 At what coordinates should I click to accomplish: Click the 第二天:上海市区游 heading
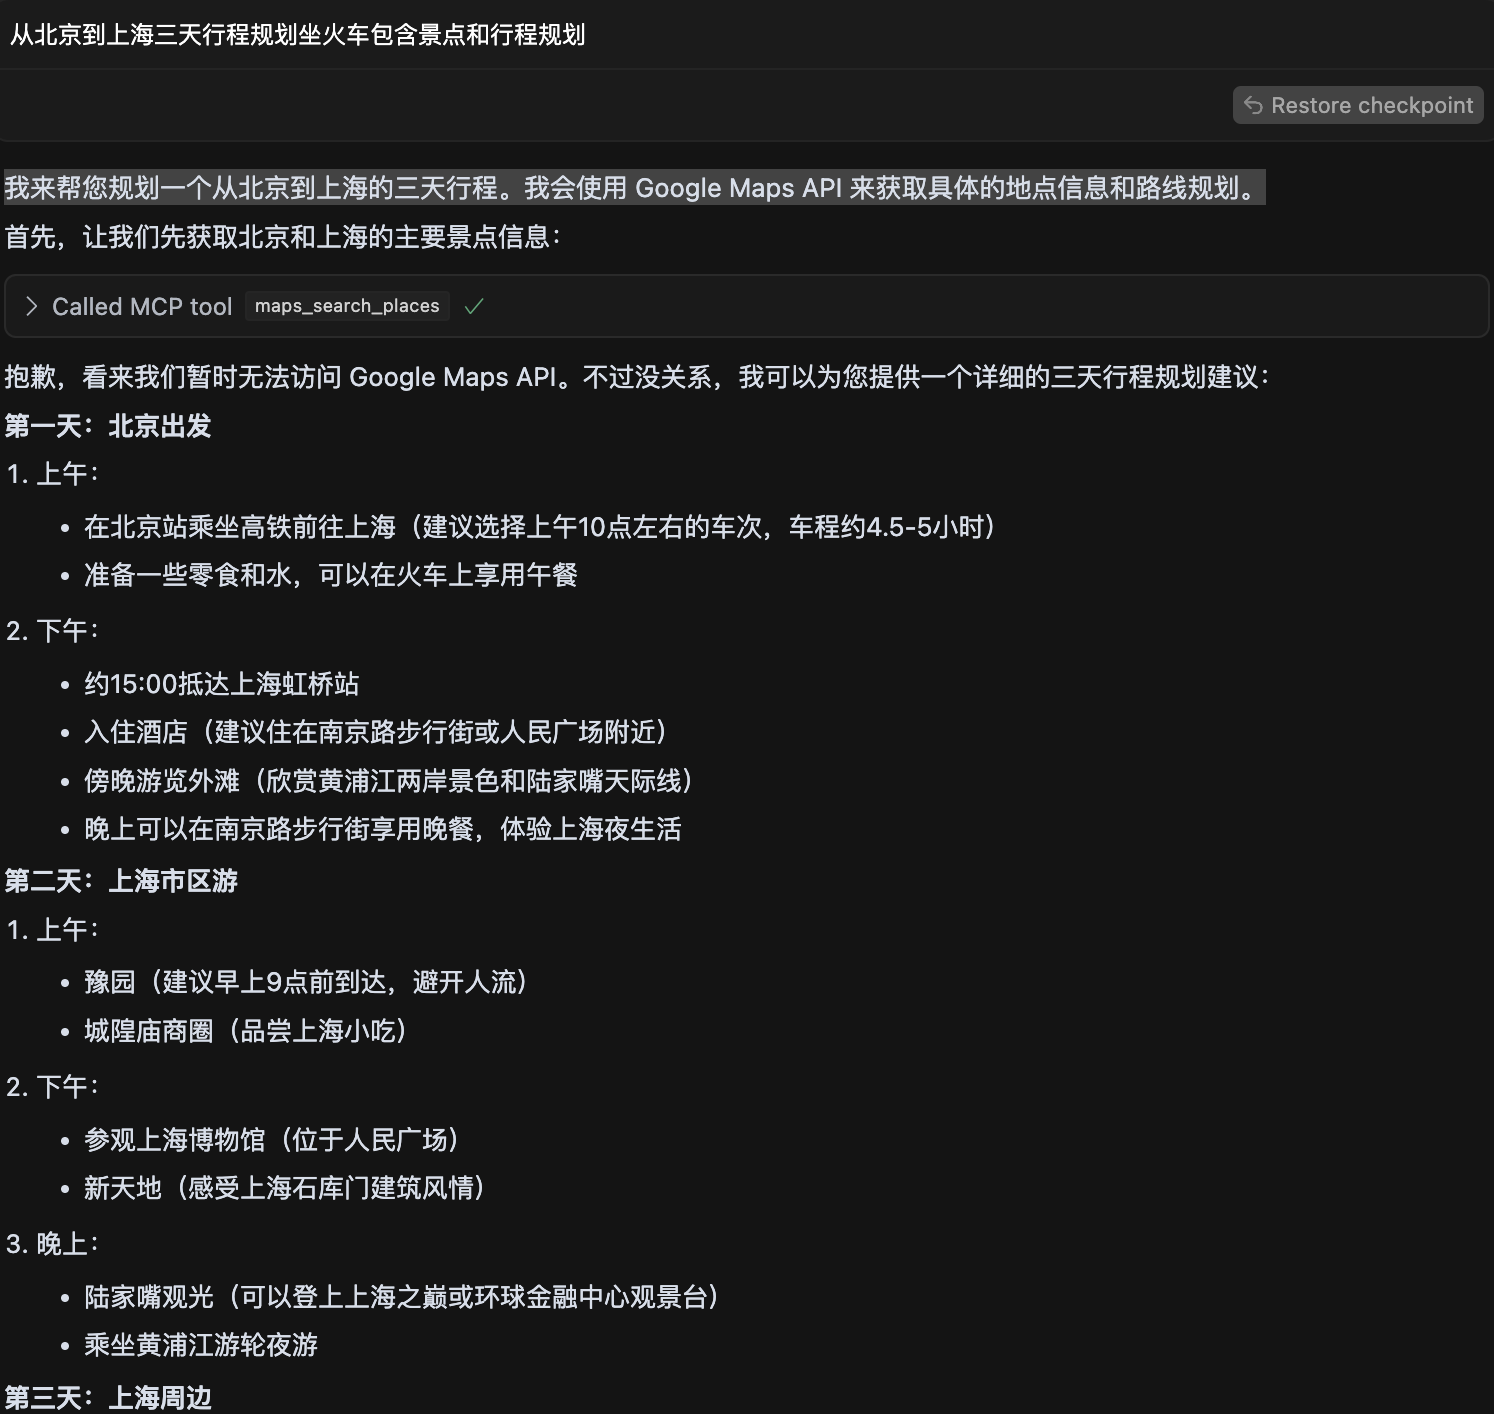coord(121,881)
